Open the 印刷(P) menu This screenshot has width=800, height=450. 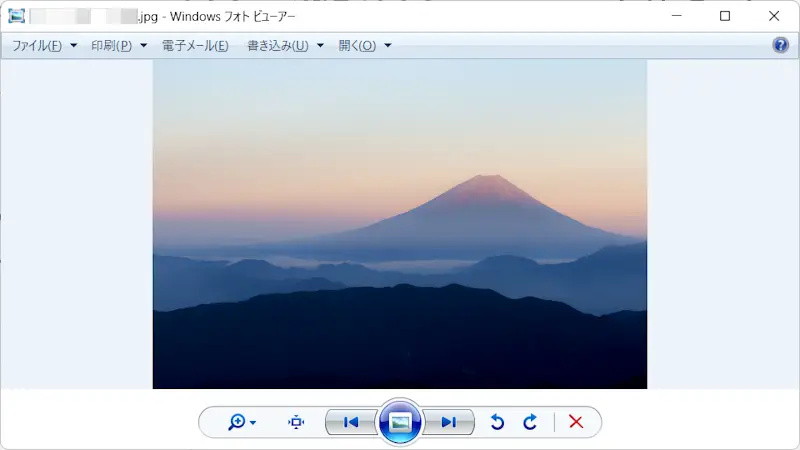coord(112,46)
